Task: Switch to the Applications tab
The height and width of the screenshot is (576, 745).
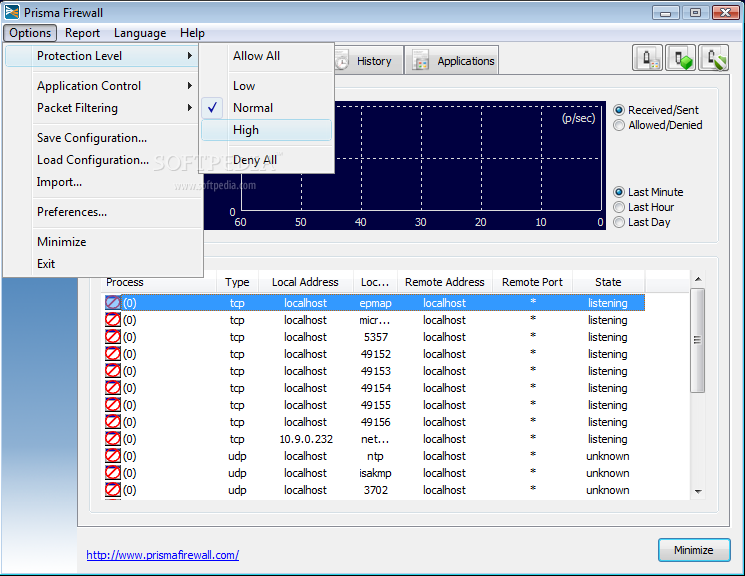Action: click(451, 60)
